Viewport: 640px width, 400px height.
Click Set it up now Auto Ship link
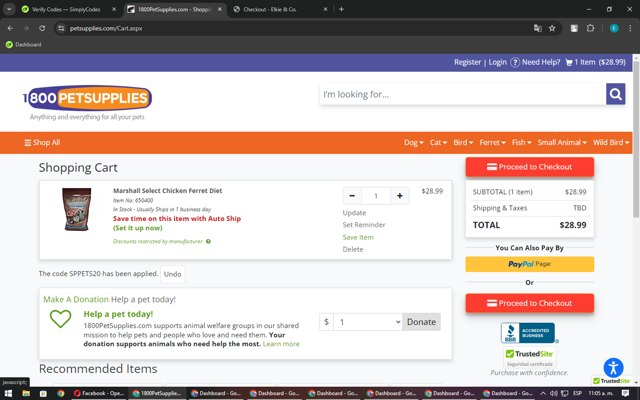[x=138, y=228]
